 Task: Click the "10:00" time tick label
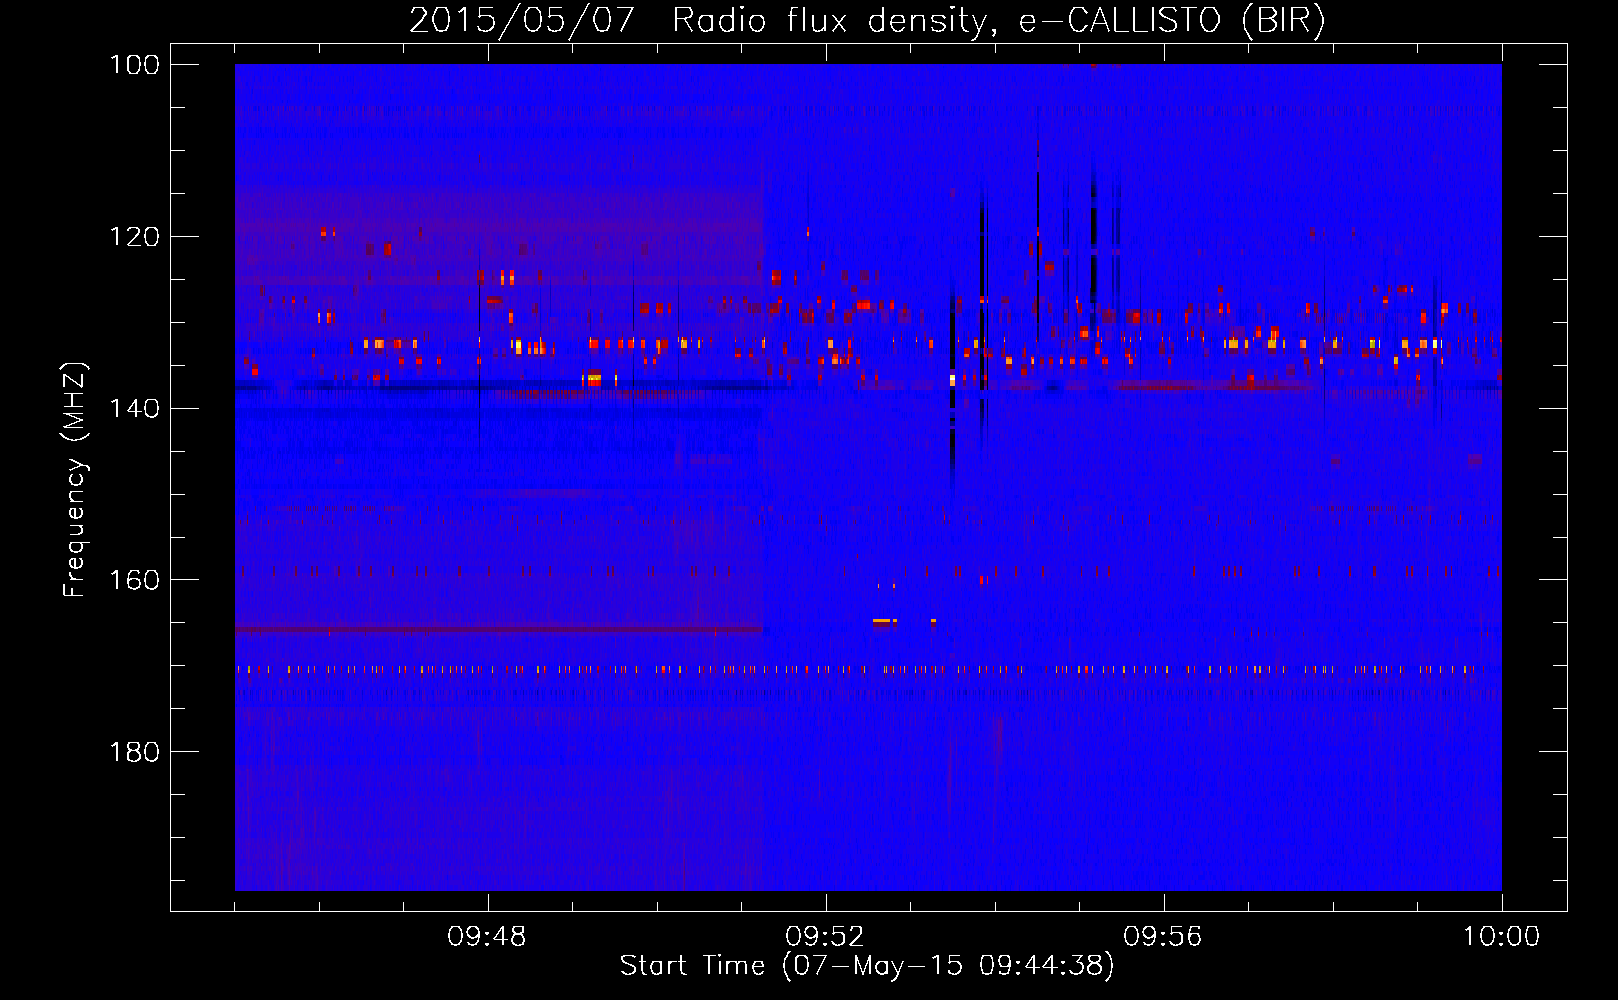pyautogui.click(x=1501, y=937)
